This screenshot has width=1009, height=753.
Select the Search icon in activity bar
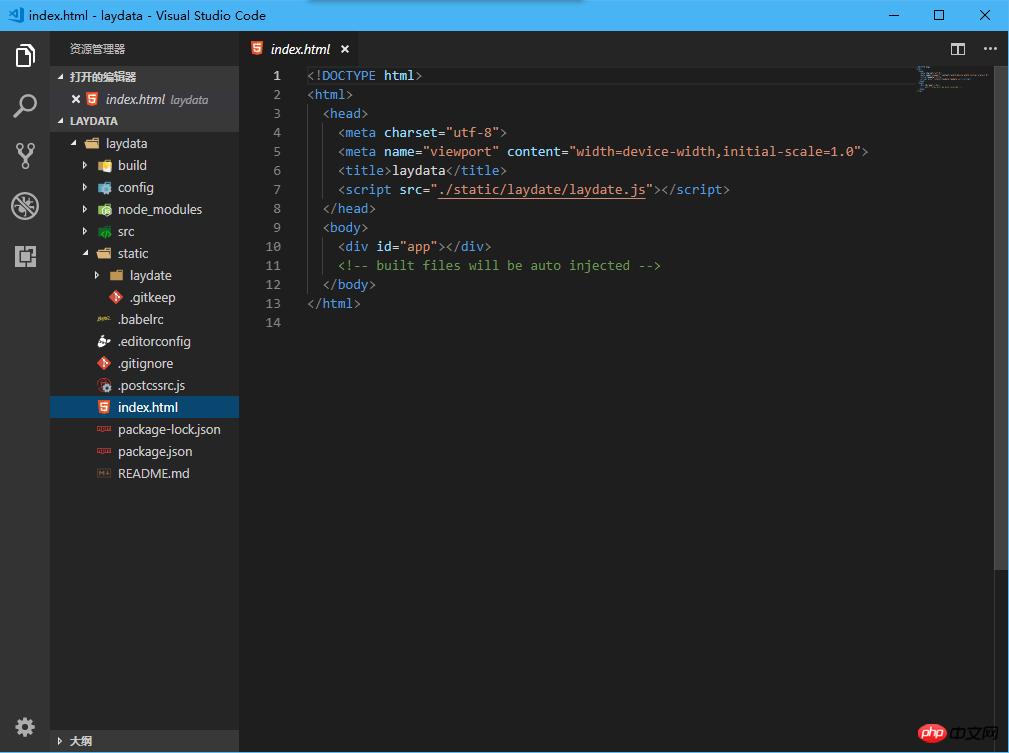[x=25, y=106]
